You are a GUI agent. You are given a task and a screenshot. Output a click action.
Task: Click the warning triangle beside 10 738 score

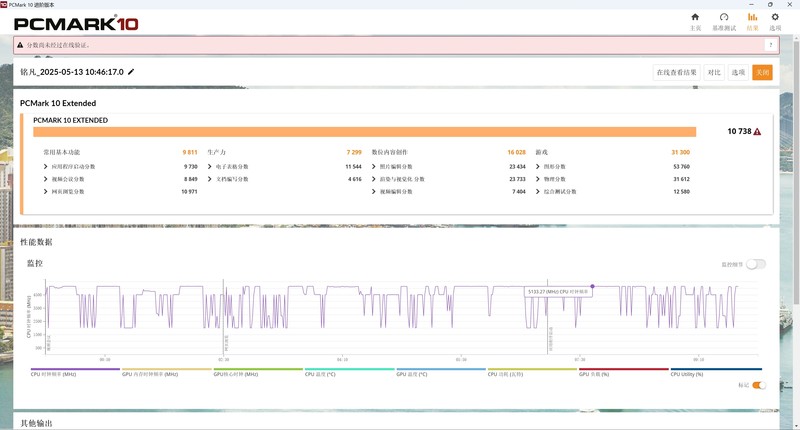(x=757, y=132)
